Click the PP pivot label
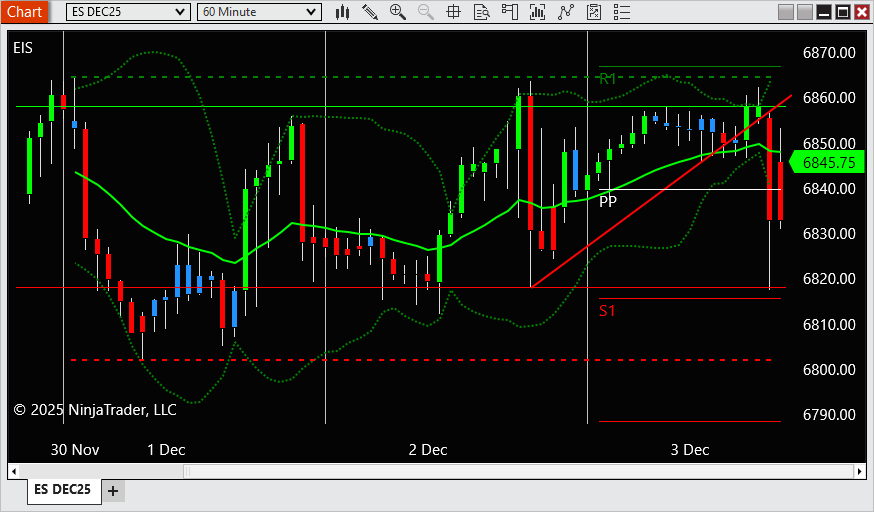874x512 pixels. coord(608,201)
